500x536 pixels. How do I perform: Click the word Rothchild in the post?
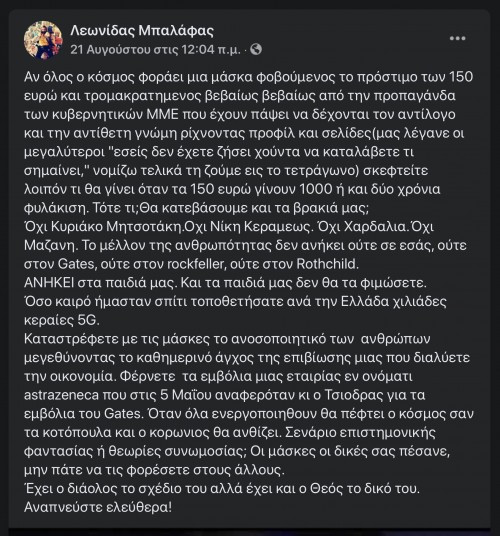point(328,264)
